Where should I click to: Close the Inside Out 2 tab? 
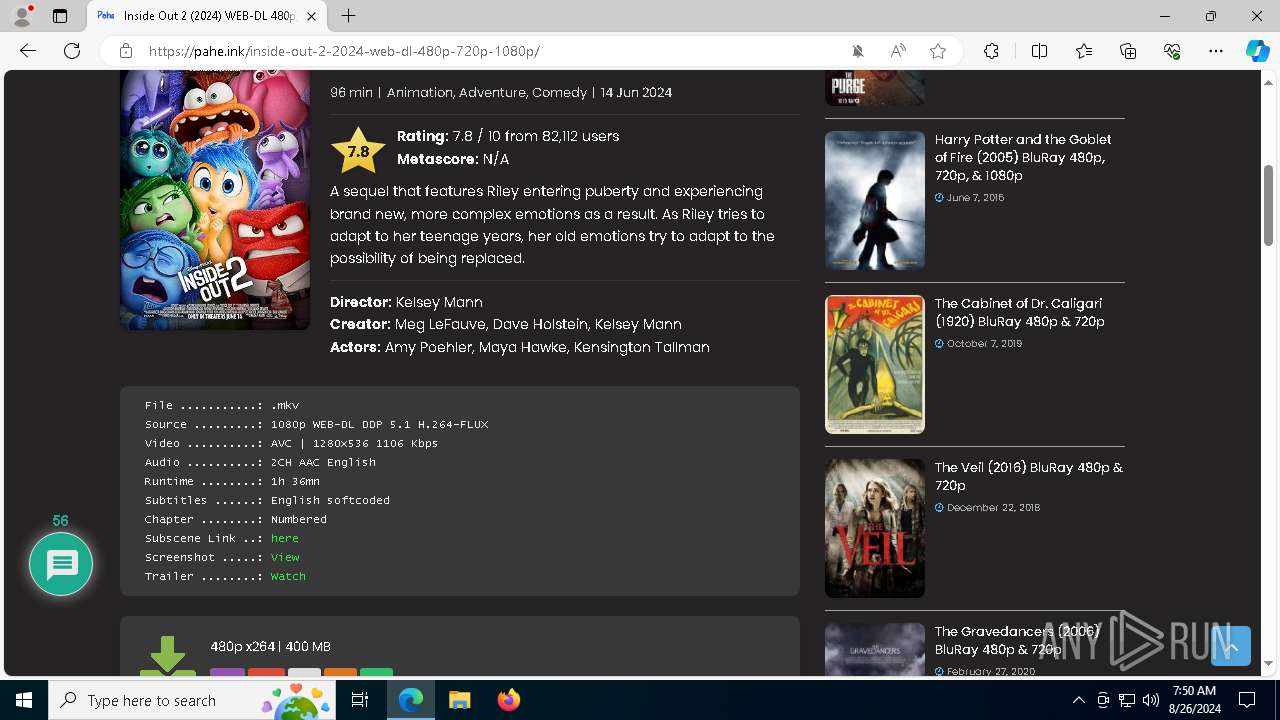(x=311, y=16)
